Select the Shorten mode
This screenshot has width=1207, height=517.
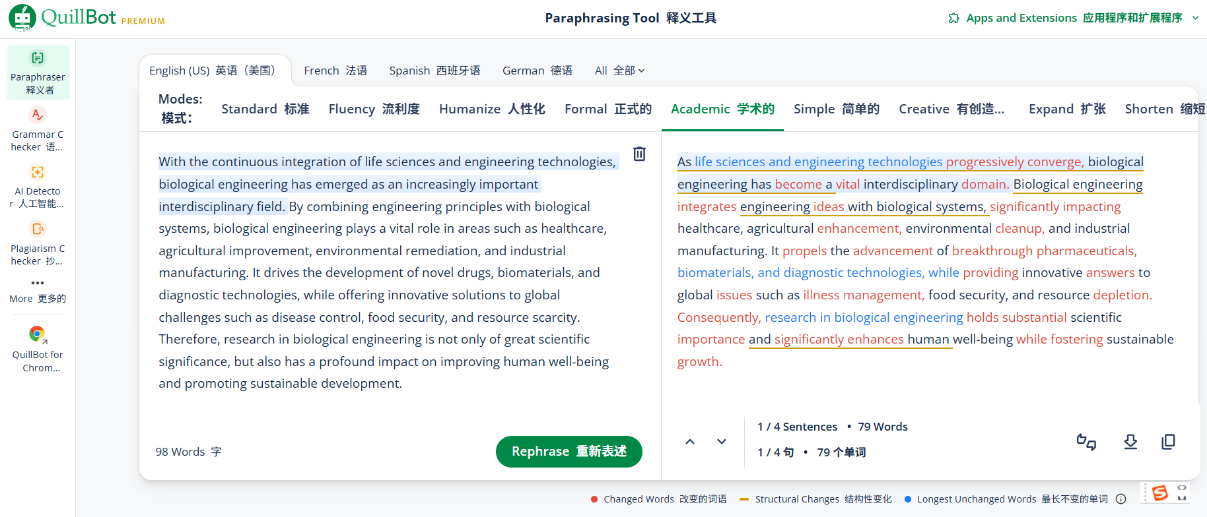[x=1165, y=109]
